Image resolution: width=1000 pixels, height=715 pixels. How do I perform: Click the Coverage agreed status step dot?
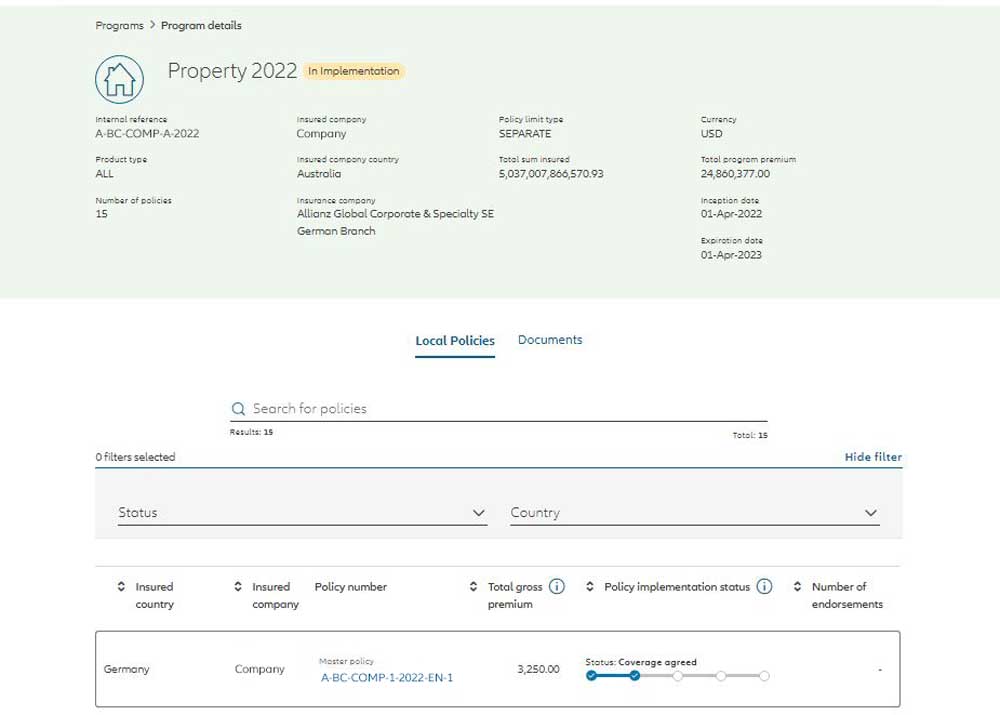[635, 675]
